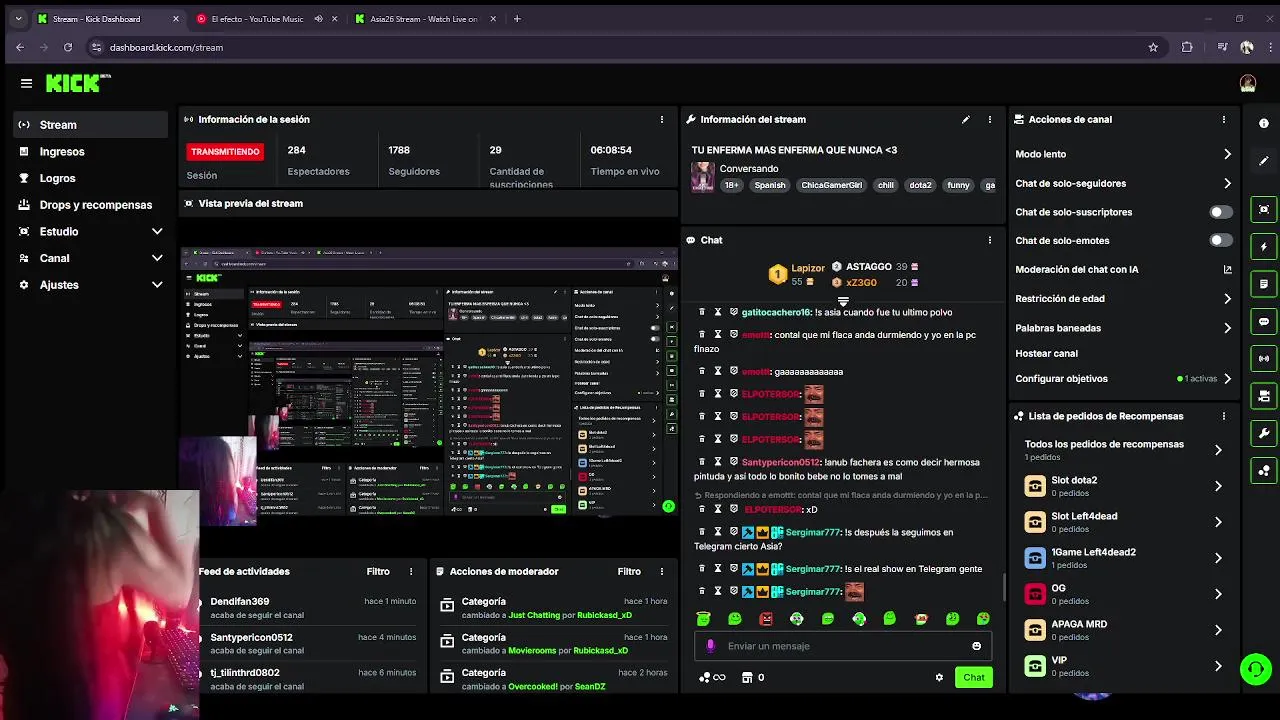This screenshot has width=1280, height=720.
Task: Open Modo lento options arrow
Action: click(1227, 154)
